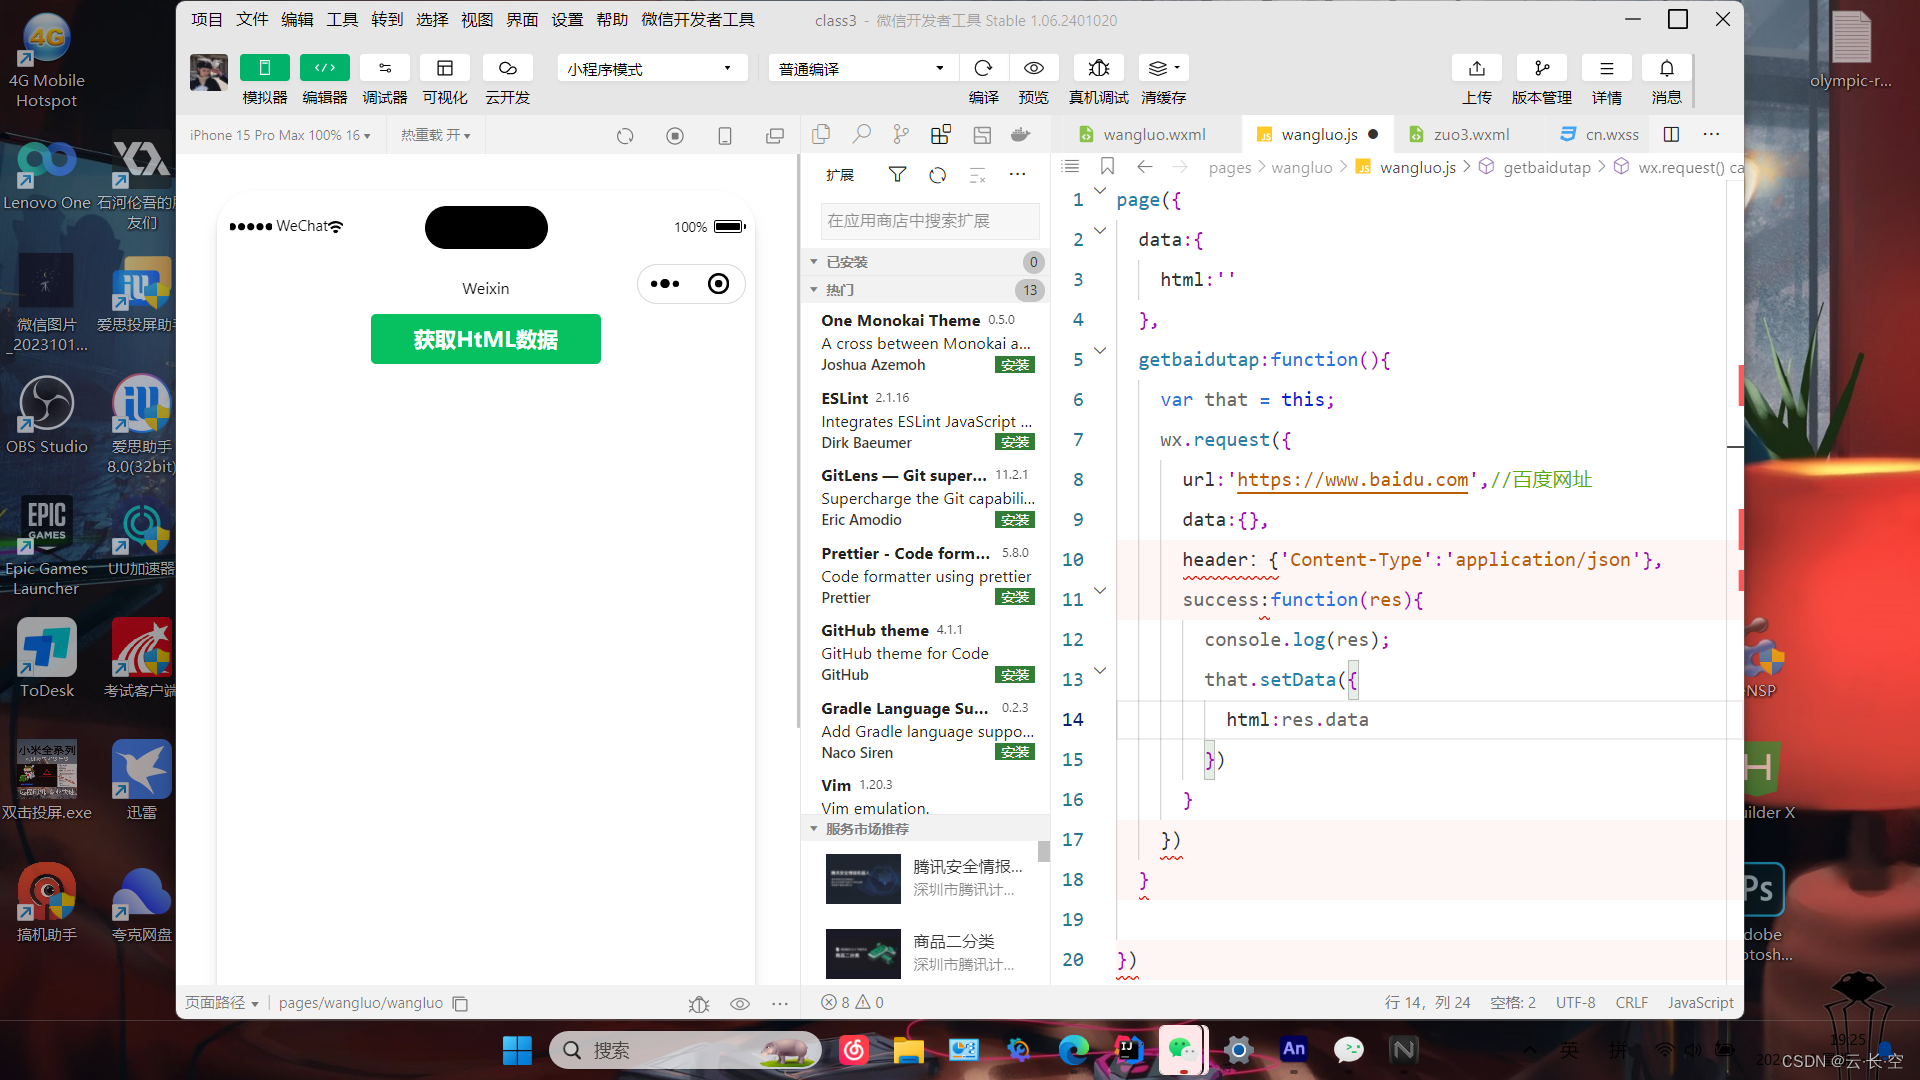Open version management icon
Viewport: 1920px width, 1080px height.
(x=1542, y=68)
